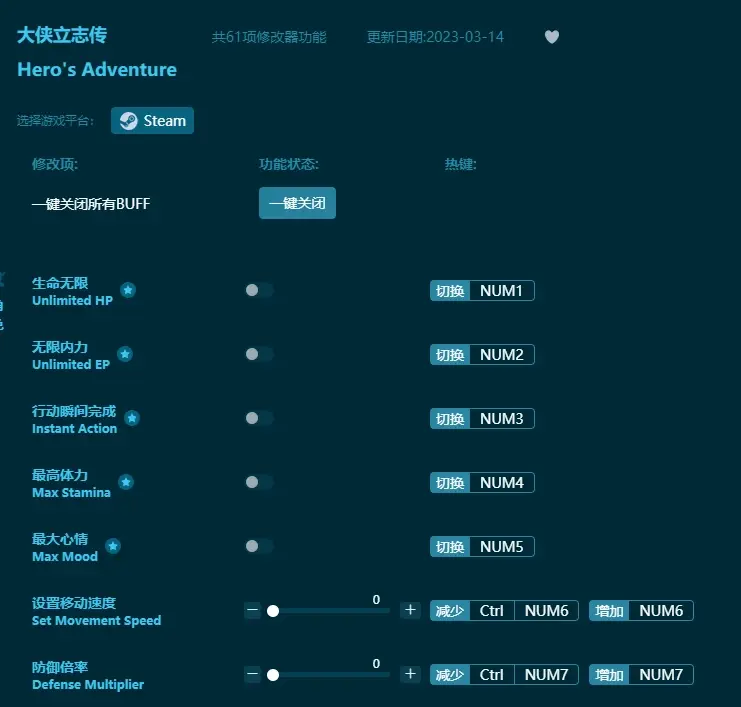Click NUM6 in Movement Speed increase hotkey
The width and height of the screenshot is (741, 707).
pos(661,611)
